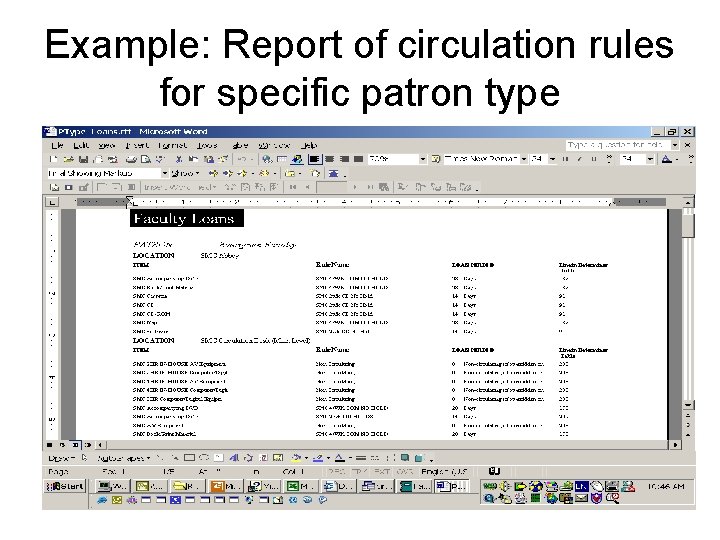Click the Open file icon
The image size is (720, 540).
[x=68, y=159]
